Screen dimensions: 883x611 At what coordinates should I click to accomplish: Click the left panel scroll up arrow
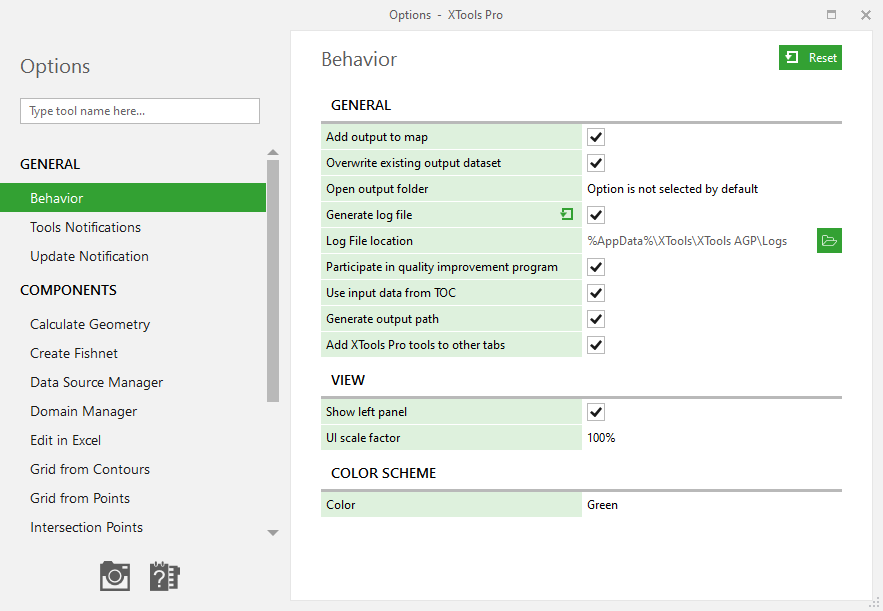273,152
